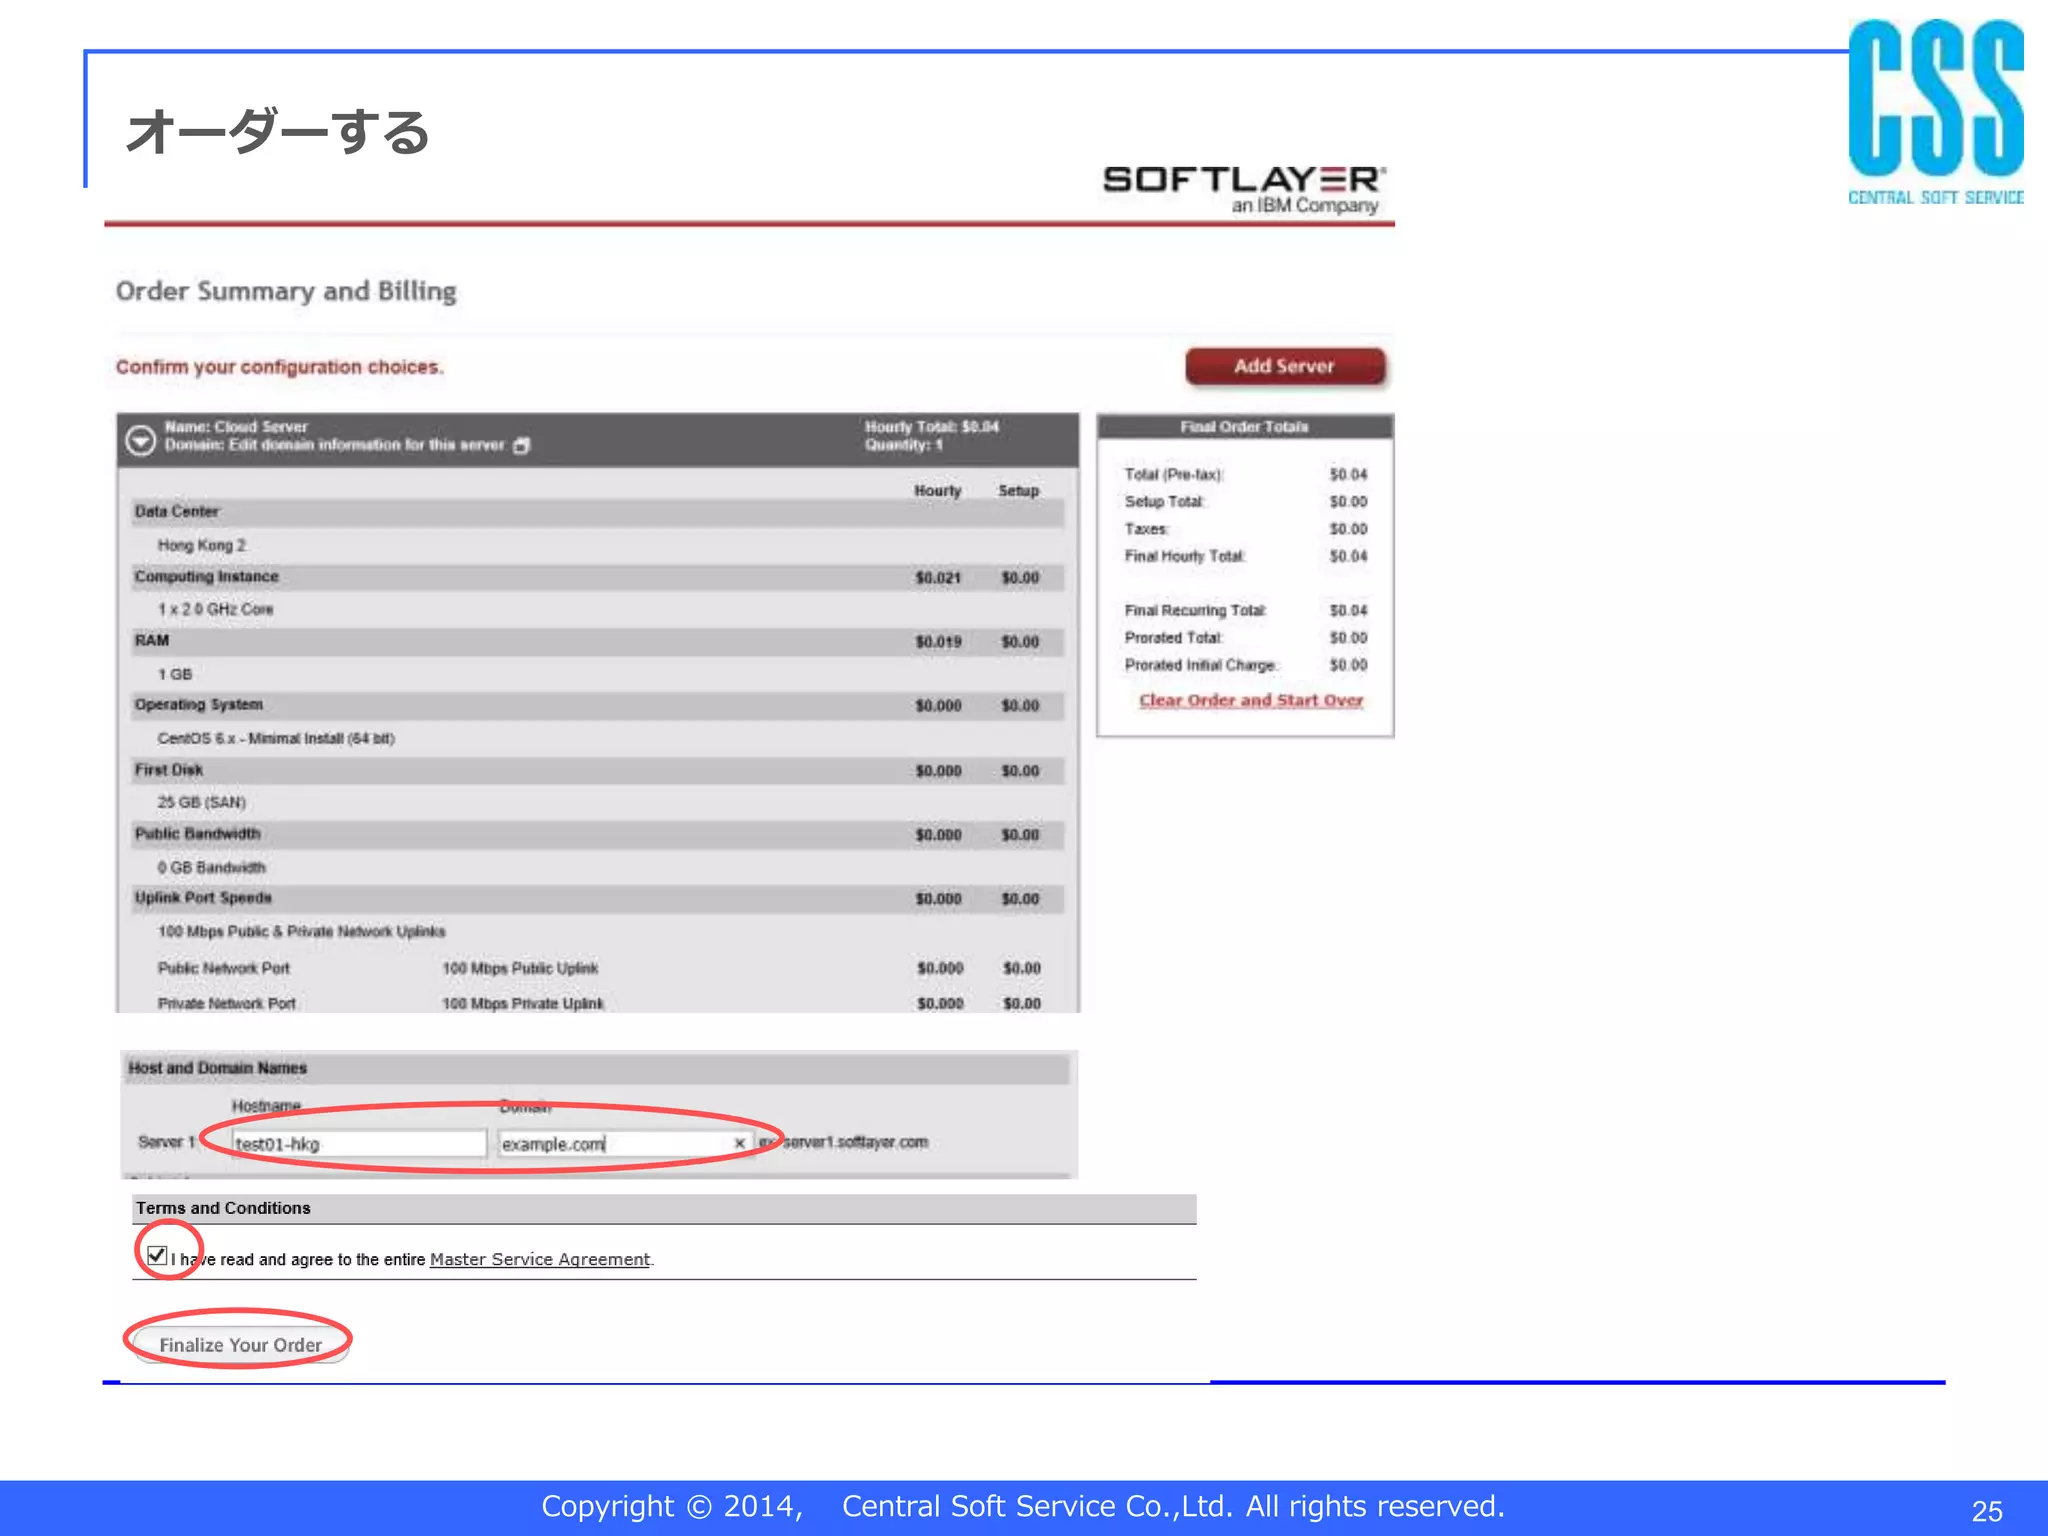The height and width of the screenshot is (1536, 2048).
Task: Select the First Disk row
Action: pyautogui.click(x=598, y=770)
